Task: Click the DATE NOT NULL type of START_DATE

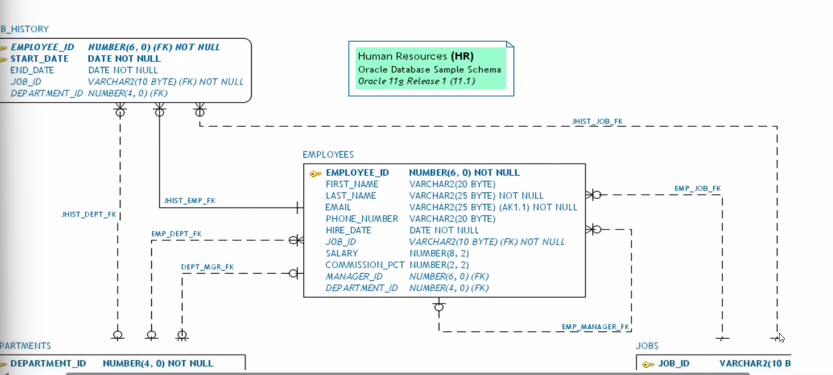Action: coord(124,59)
